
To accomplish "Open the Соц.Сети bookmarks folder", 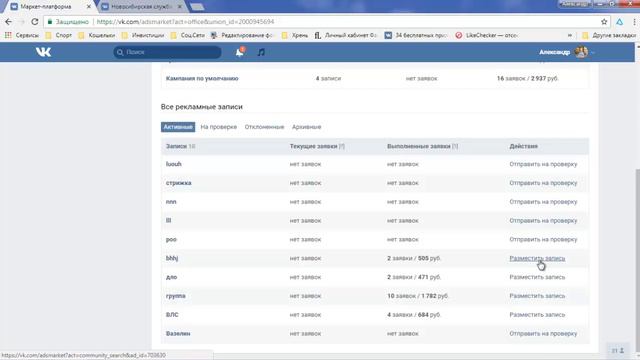I will 187,36.
